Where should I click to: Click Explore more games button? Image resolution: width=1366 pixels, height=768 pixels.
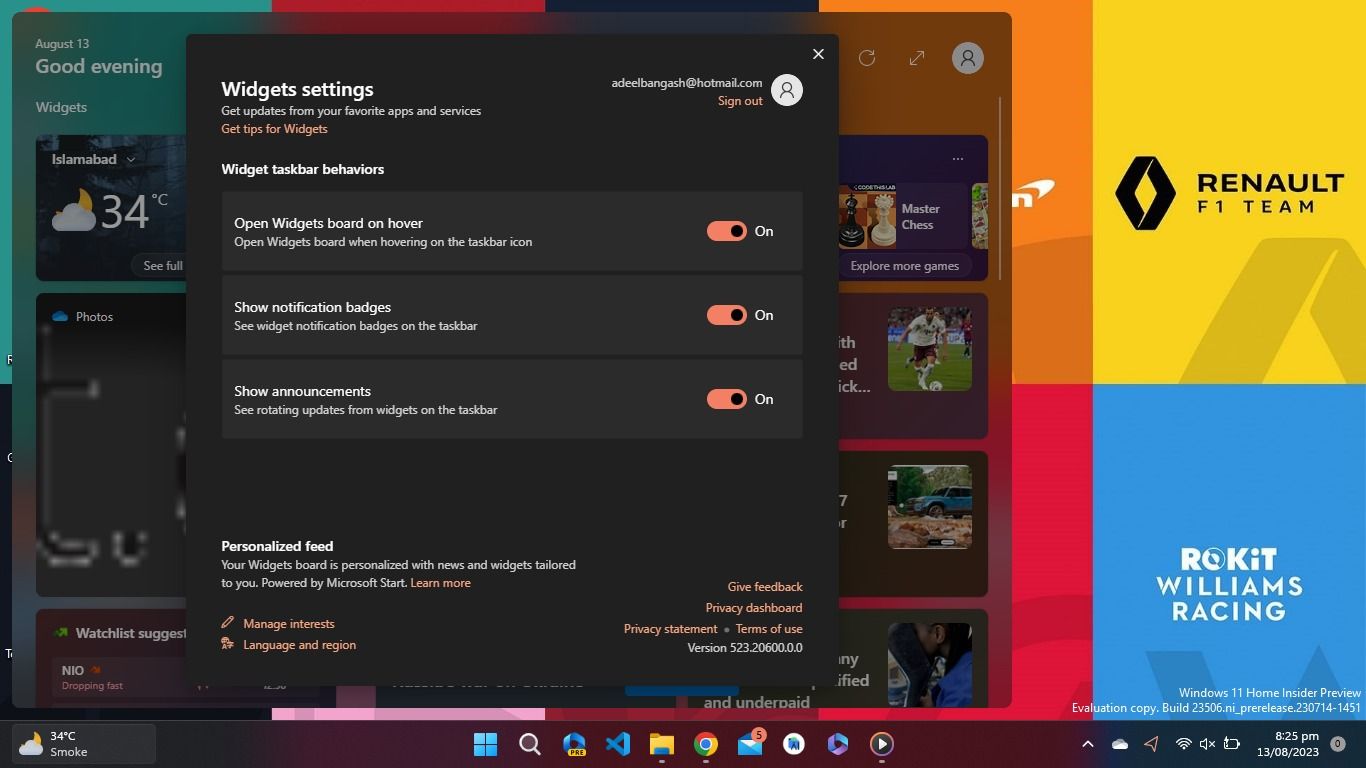pos(904,266)
